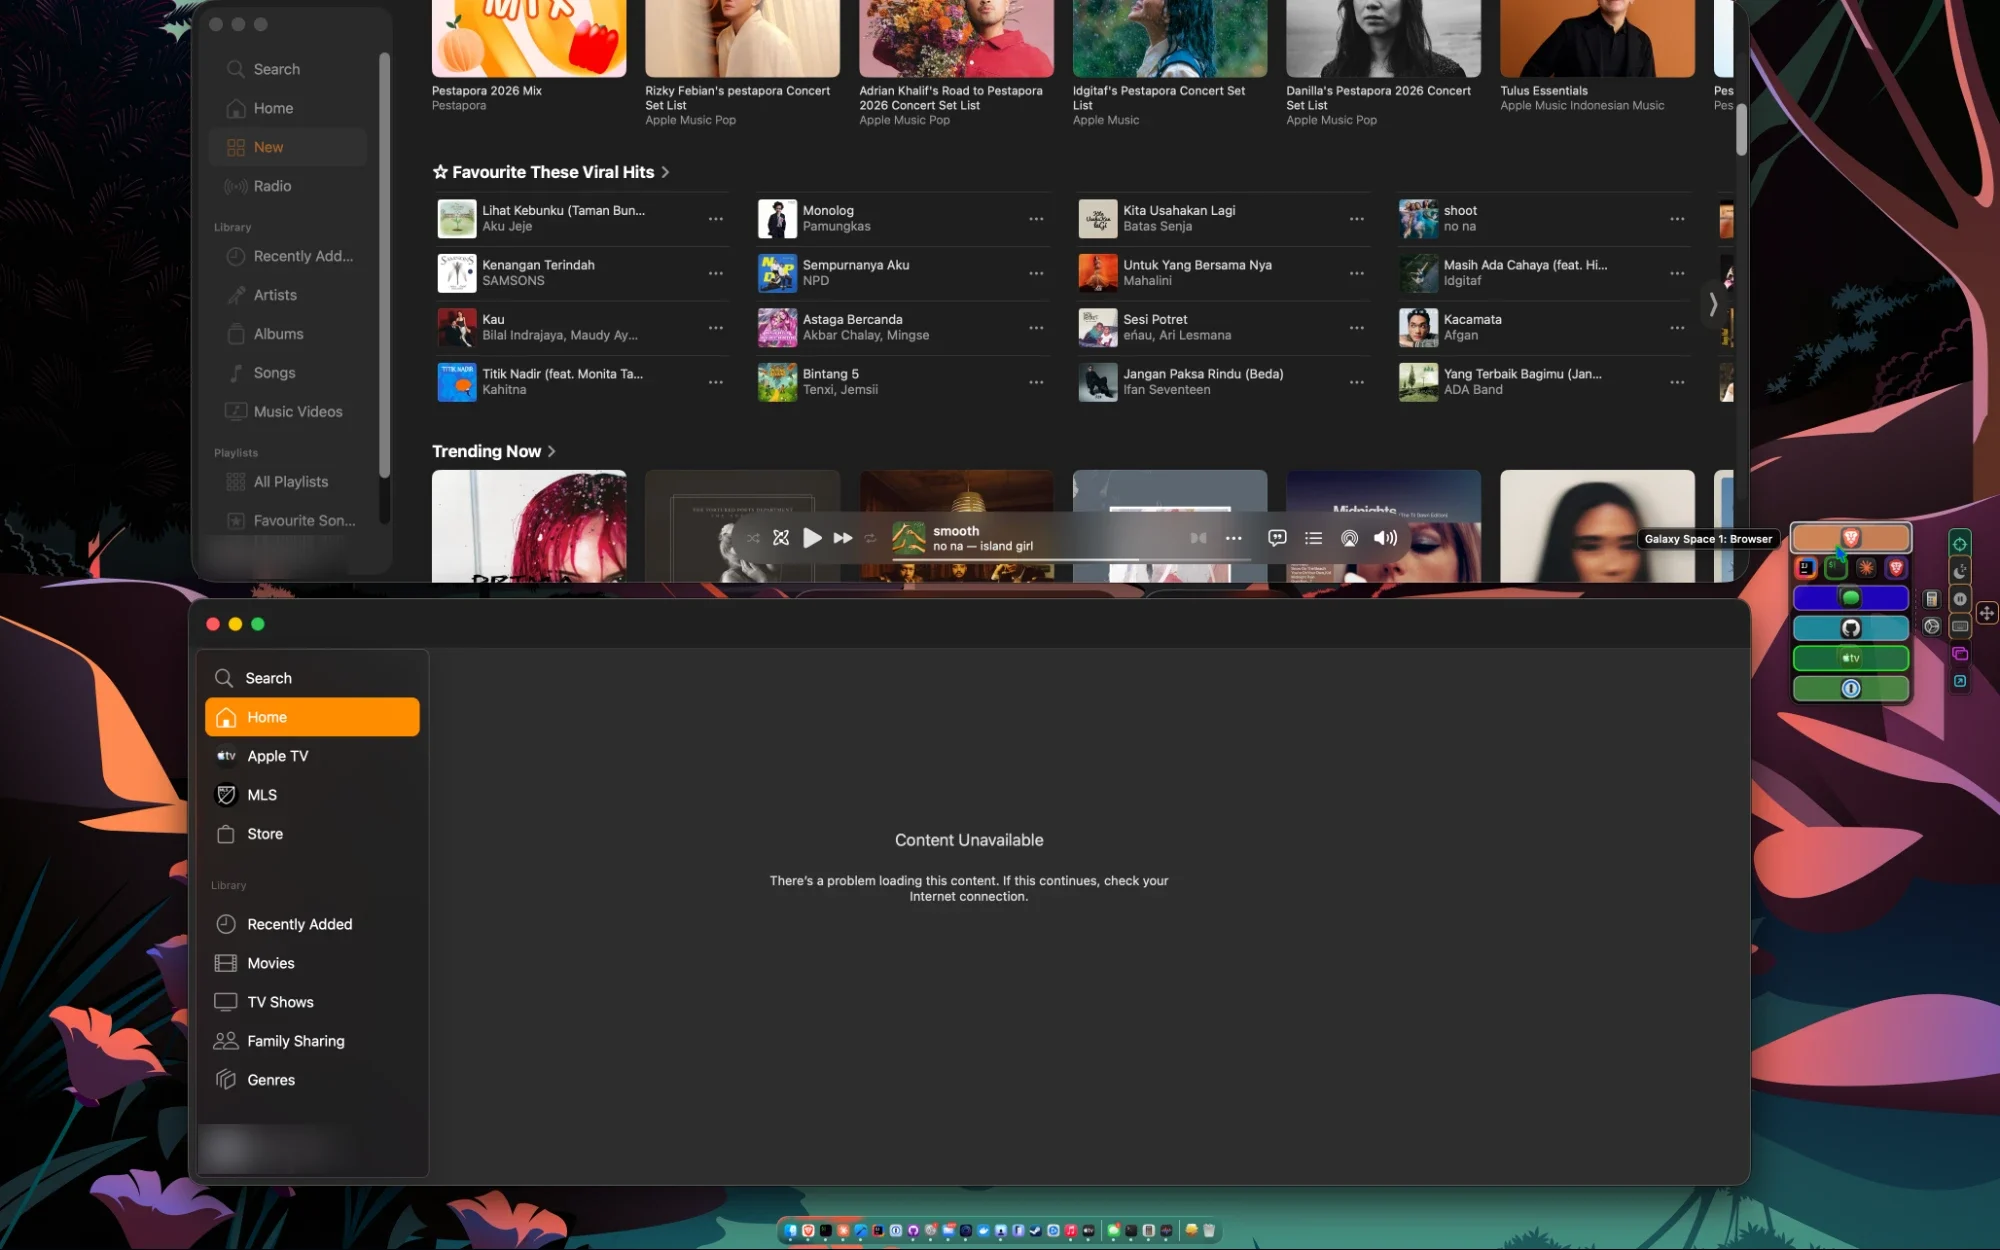Show the Playing Next queue list
Screen dimensions: 2000x1250
[1313, 538]
